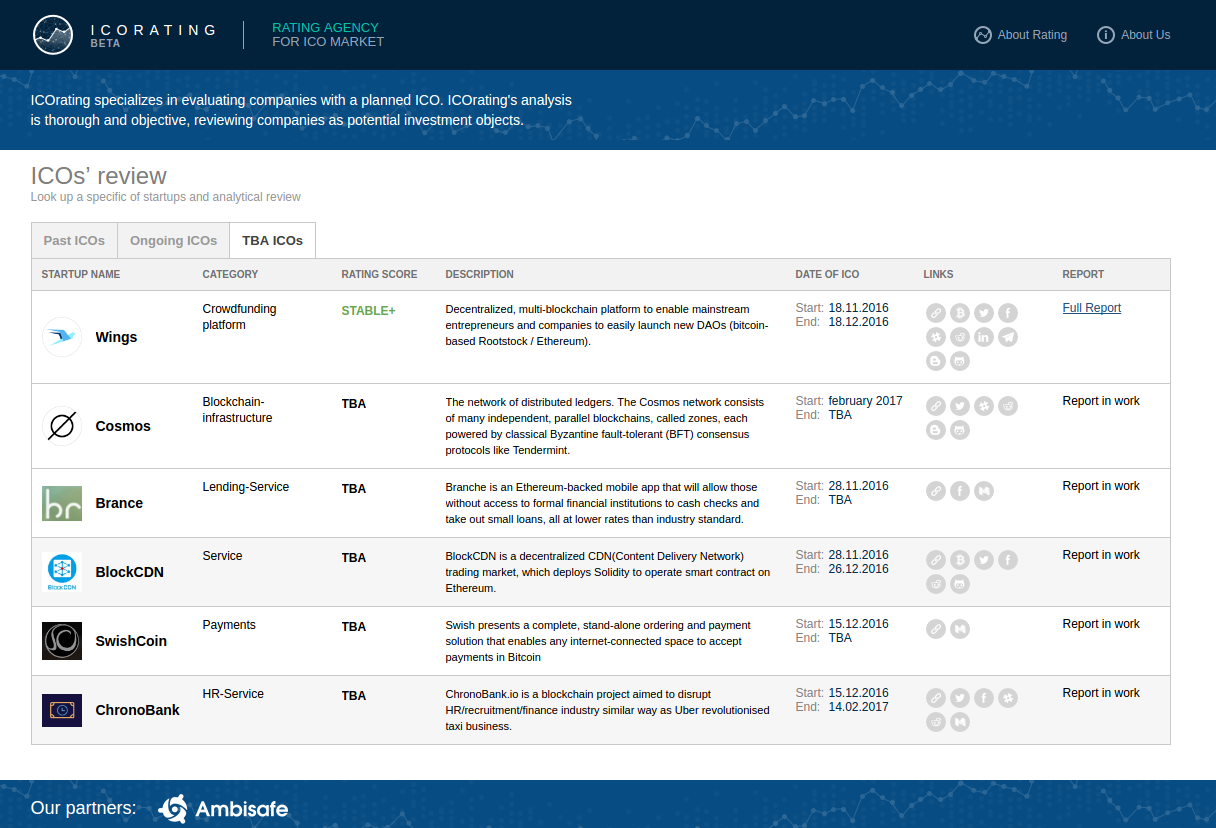The width and height of the screenshot is (1216, 828).
Task: Open the Wings Blogger icon
Action: click(x=936, y=361)
